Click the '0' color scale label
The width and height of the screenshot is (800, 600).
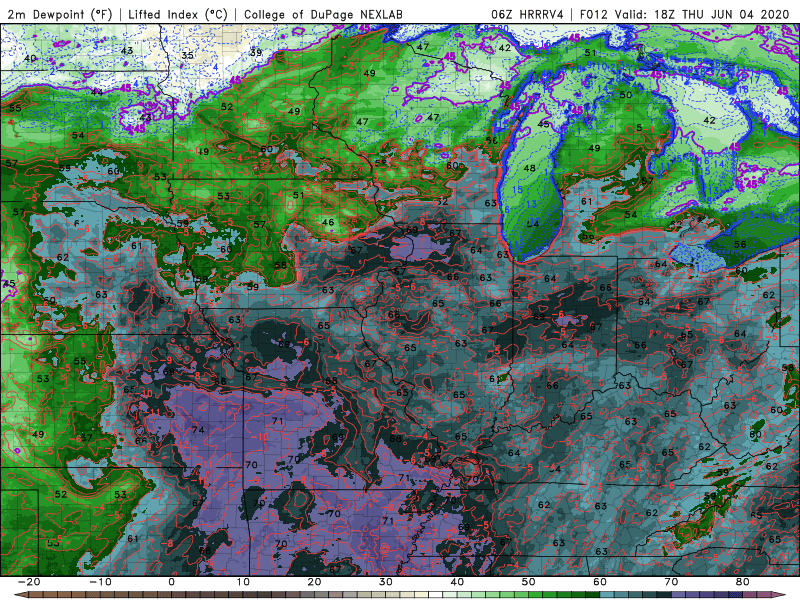pyautogui.click(x=171, y=582)
